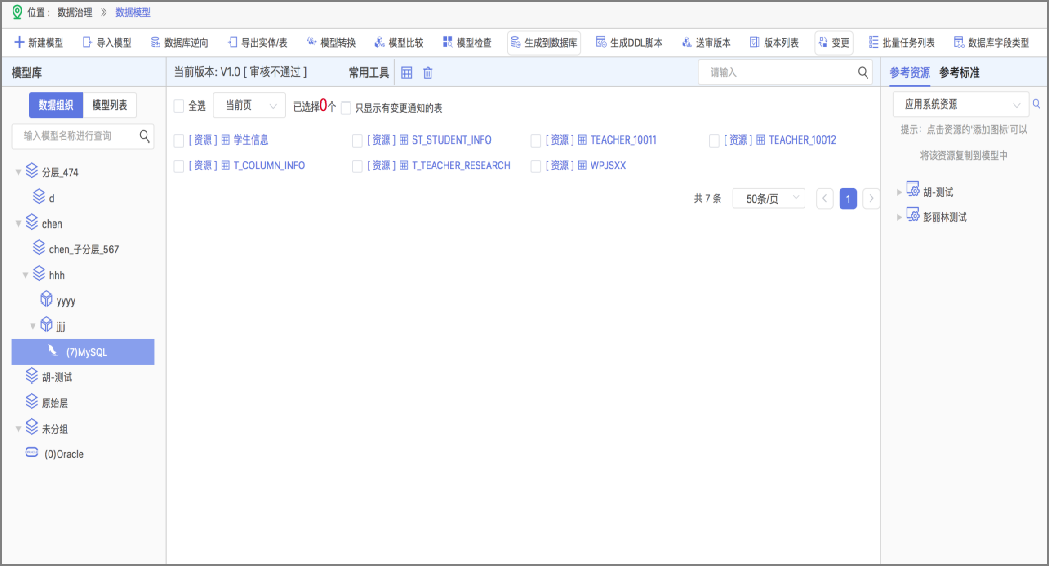
Task: Check the 全选 checkbox
Action: (x=179, y=106)
